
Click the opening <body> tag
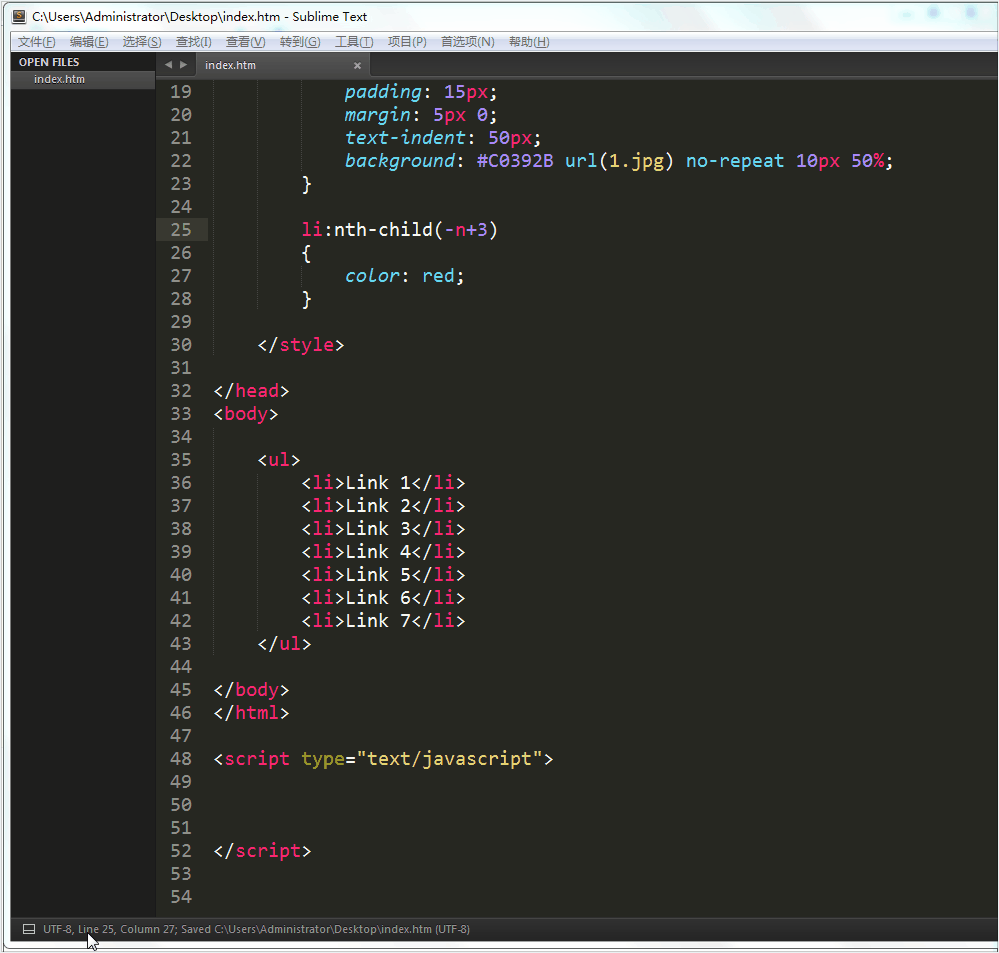(x=246, y=414)
